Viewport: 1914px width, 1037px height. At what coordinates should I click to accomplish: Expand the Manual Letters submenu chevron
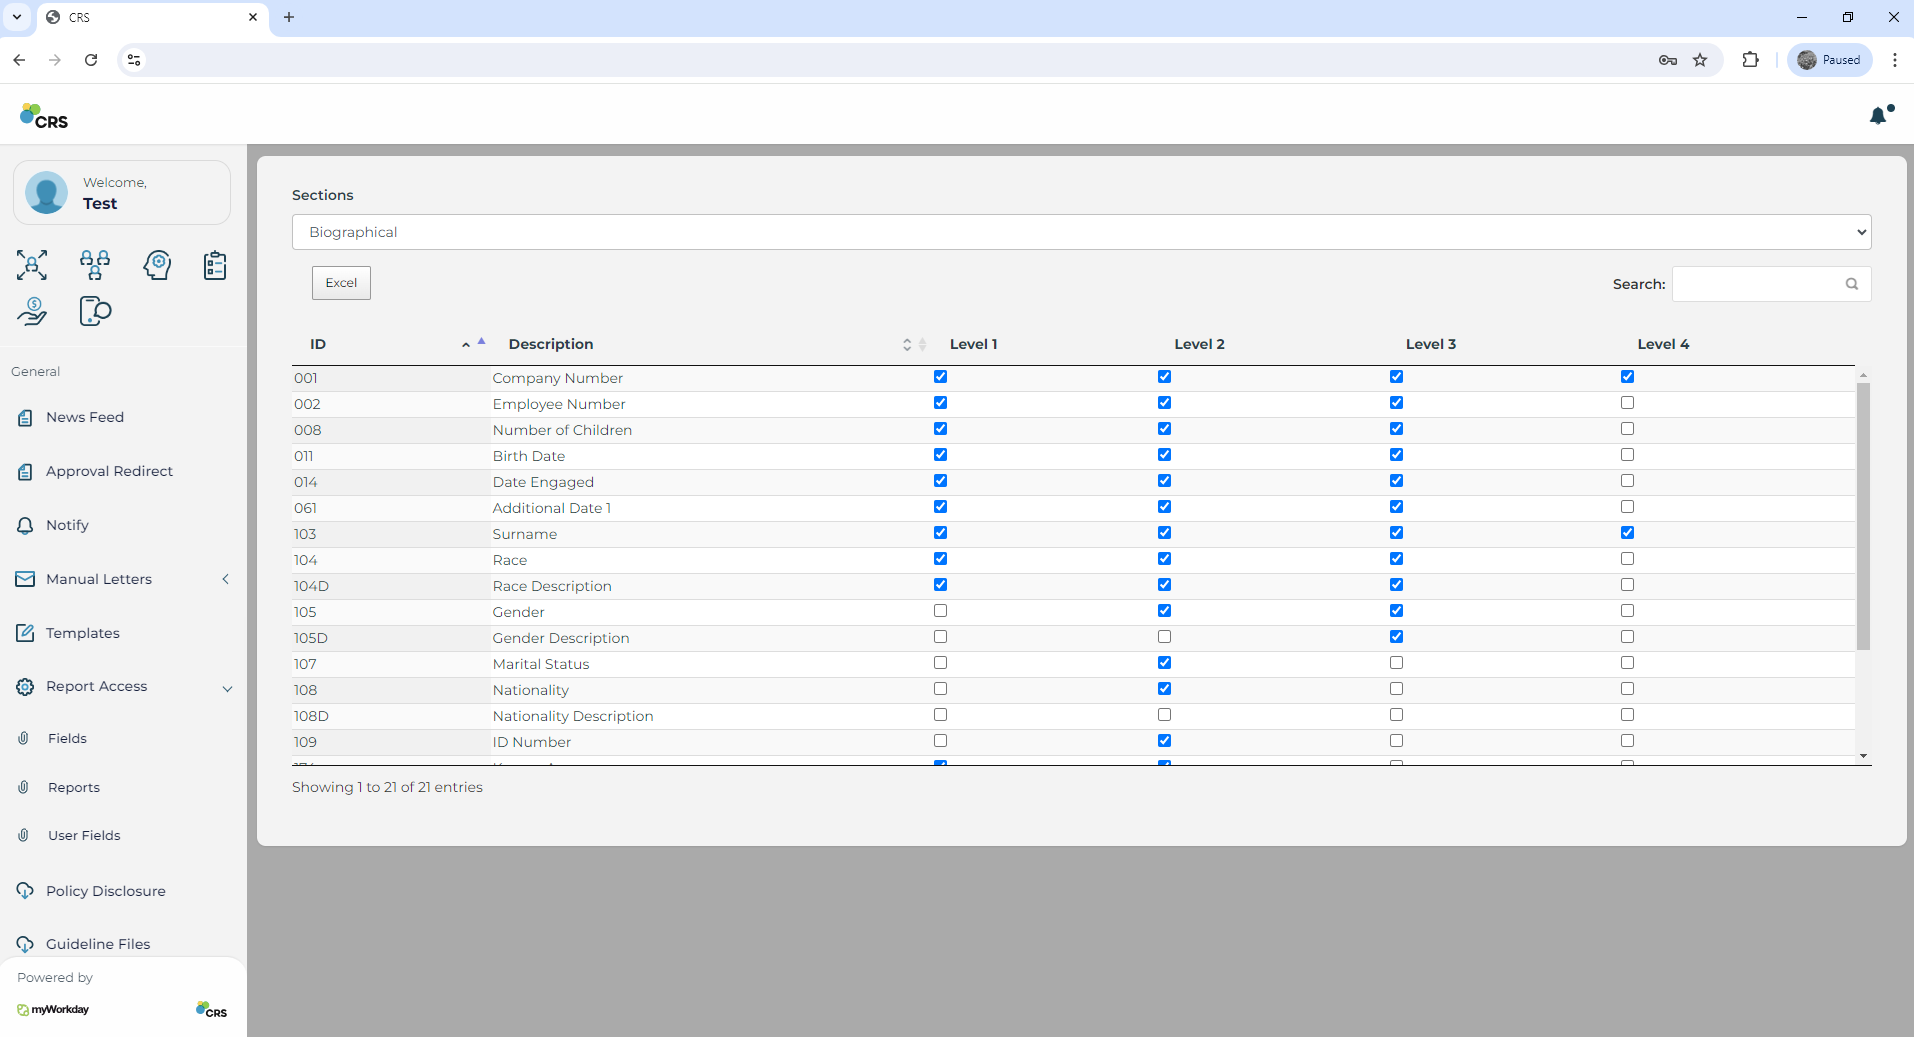[226, 579]
